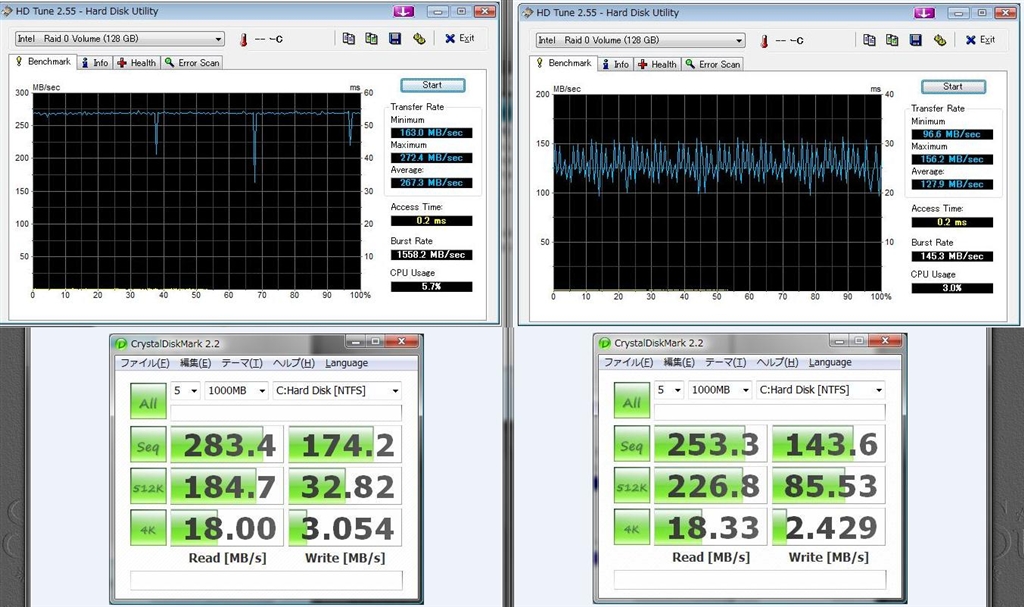1024x607 pixels.
Task: Run Seq test in right CrystalDiskMark window
Action: (x=632, y=446)
